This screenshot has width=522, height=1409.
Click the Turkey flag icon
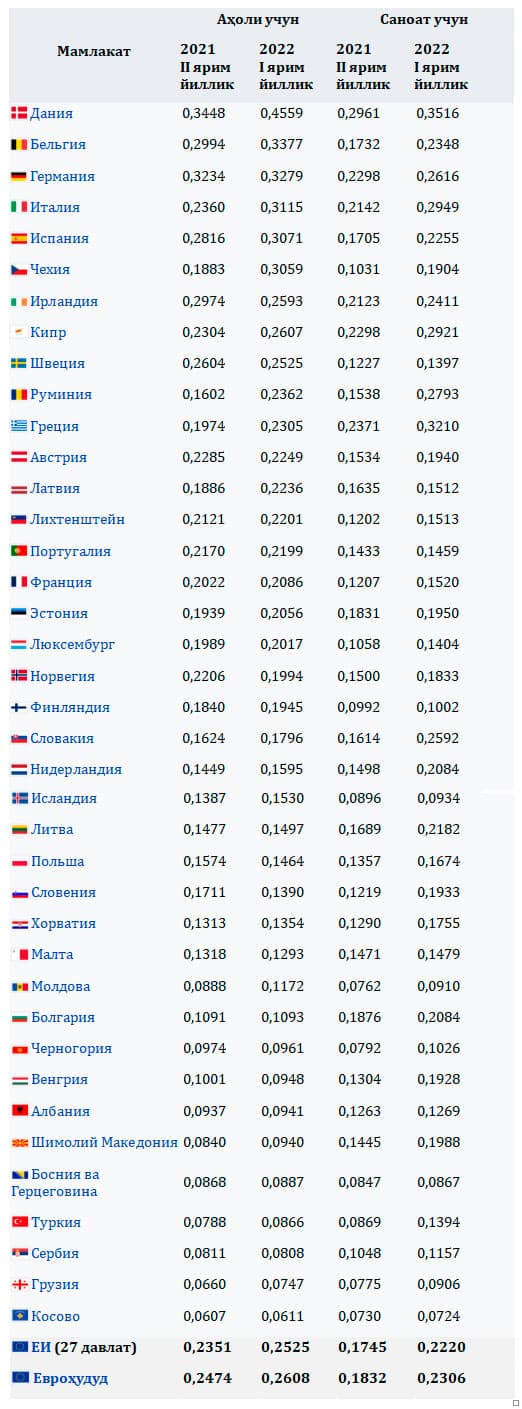click(x=19, y=1222)
